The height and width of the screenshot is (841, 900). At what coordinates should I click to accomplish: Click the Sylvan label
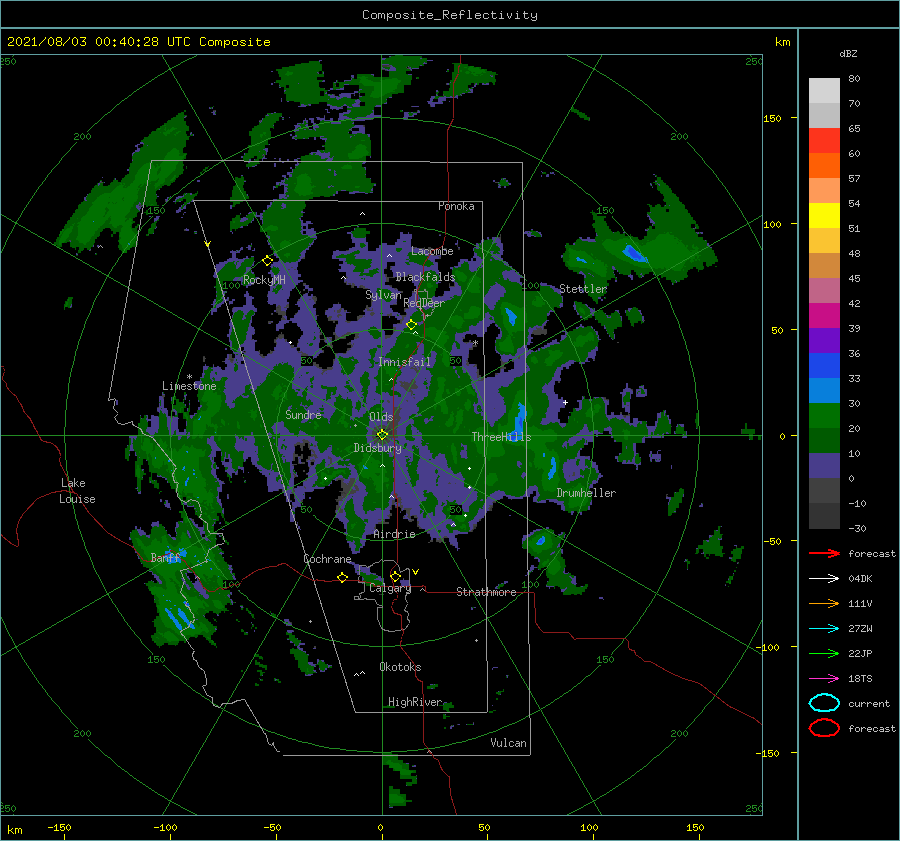click(x=383, y=295)
